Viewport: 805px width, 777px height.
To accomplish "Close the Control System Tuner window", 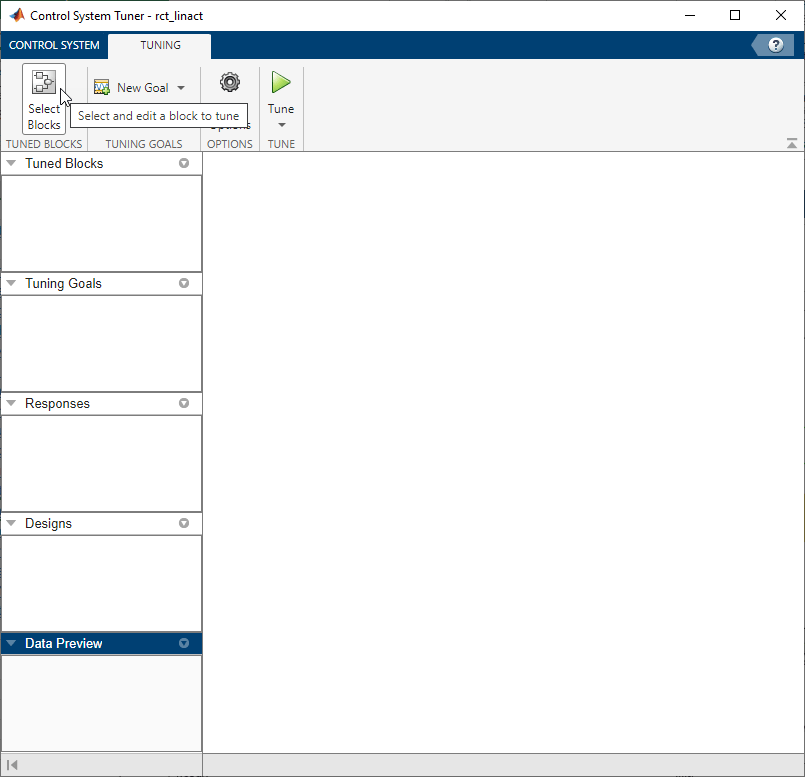I will [x=780, y=15].
